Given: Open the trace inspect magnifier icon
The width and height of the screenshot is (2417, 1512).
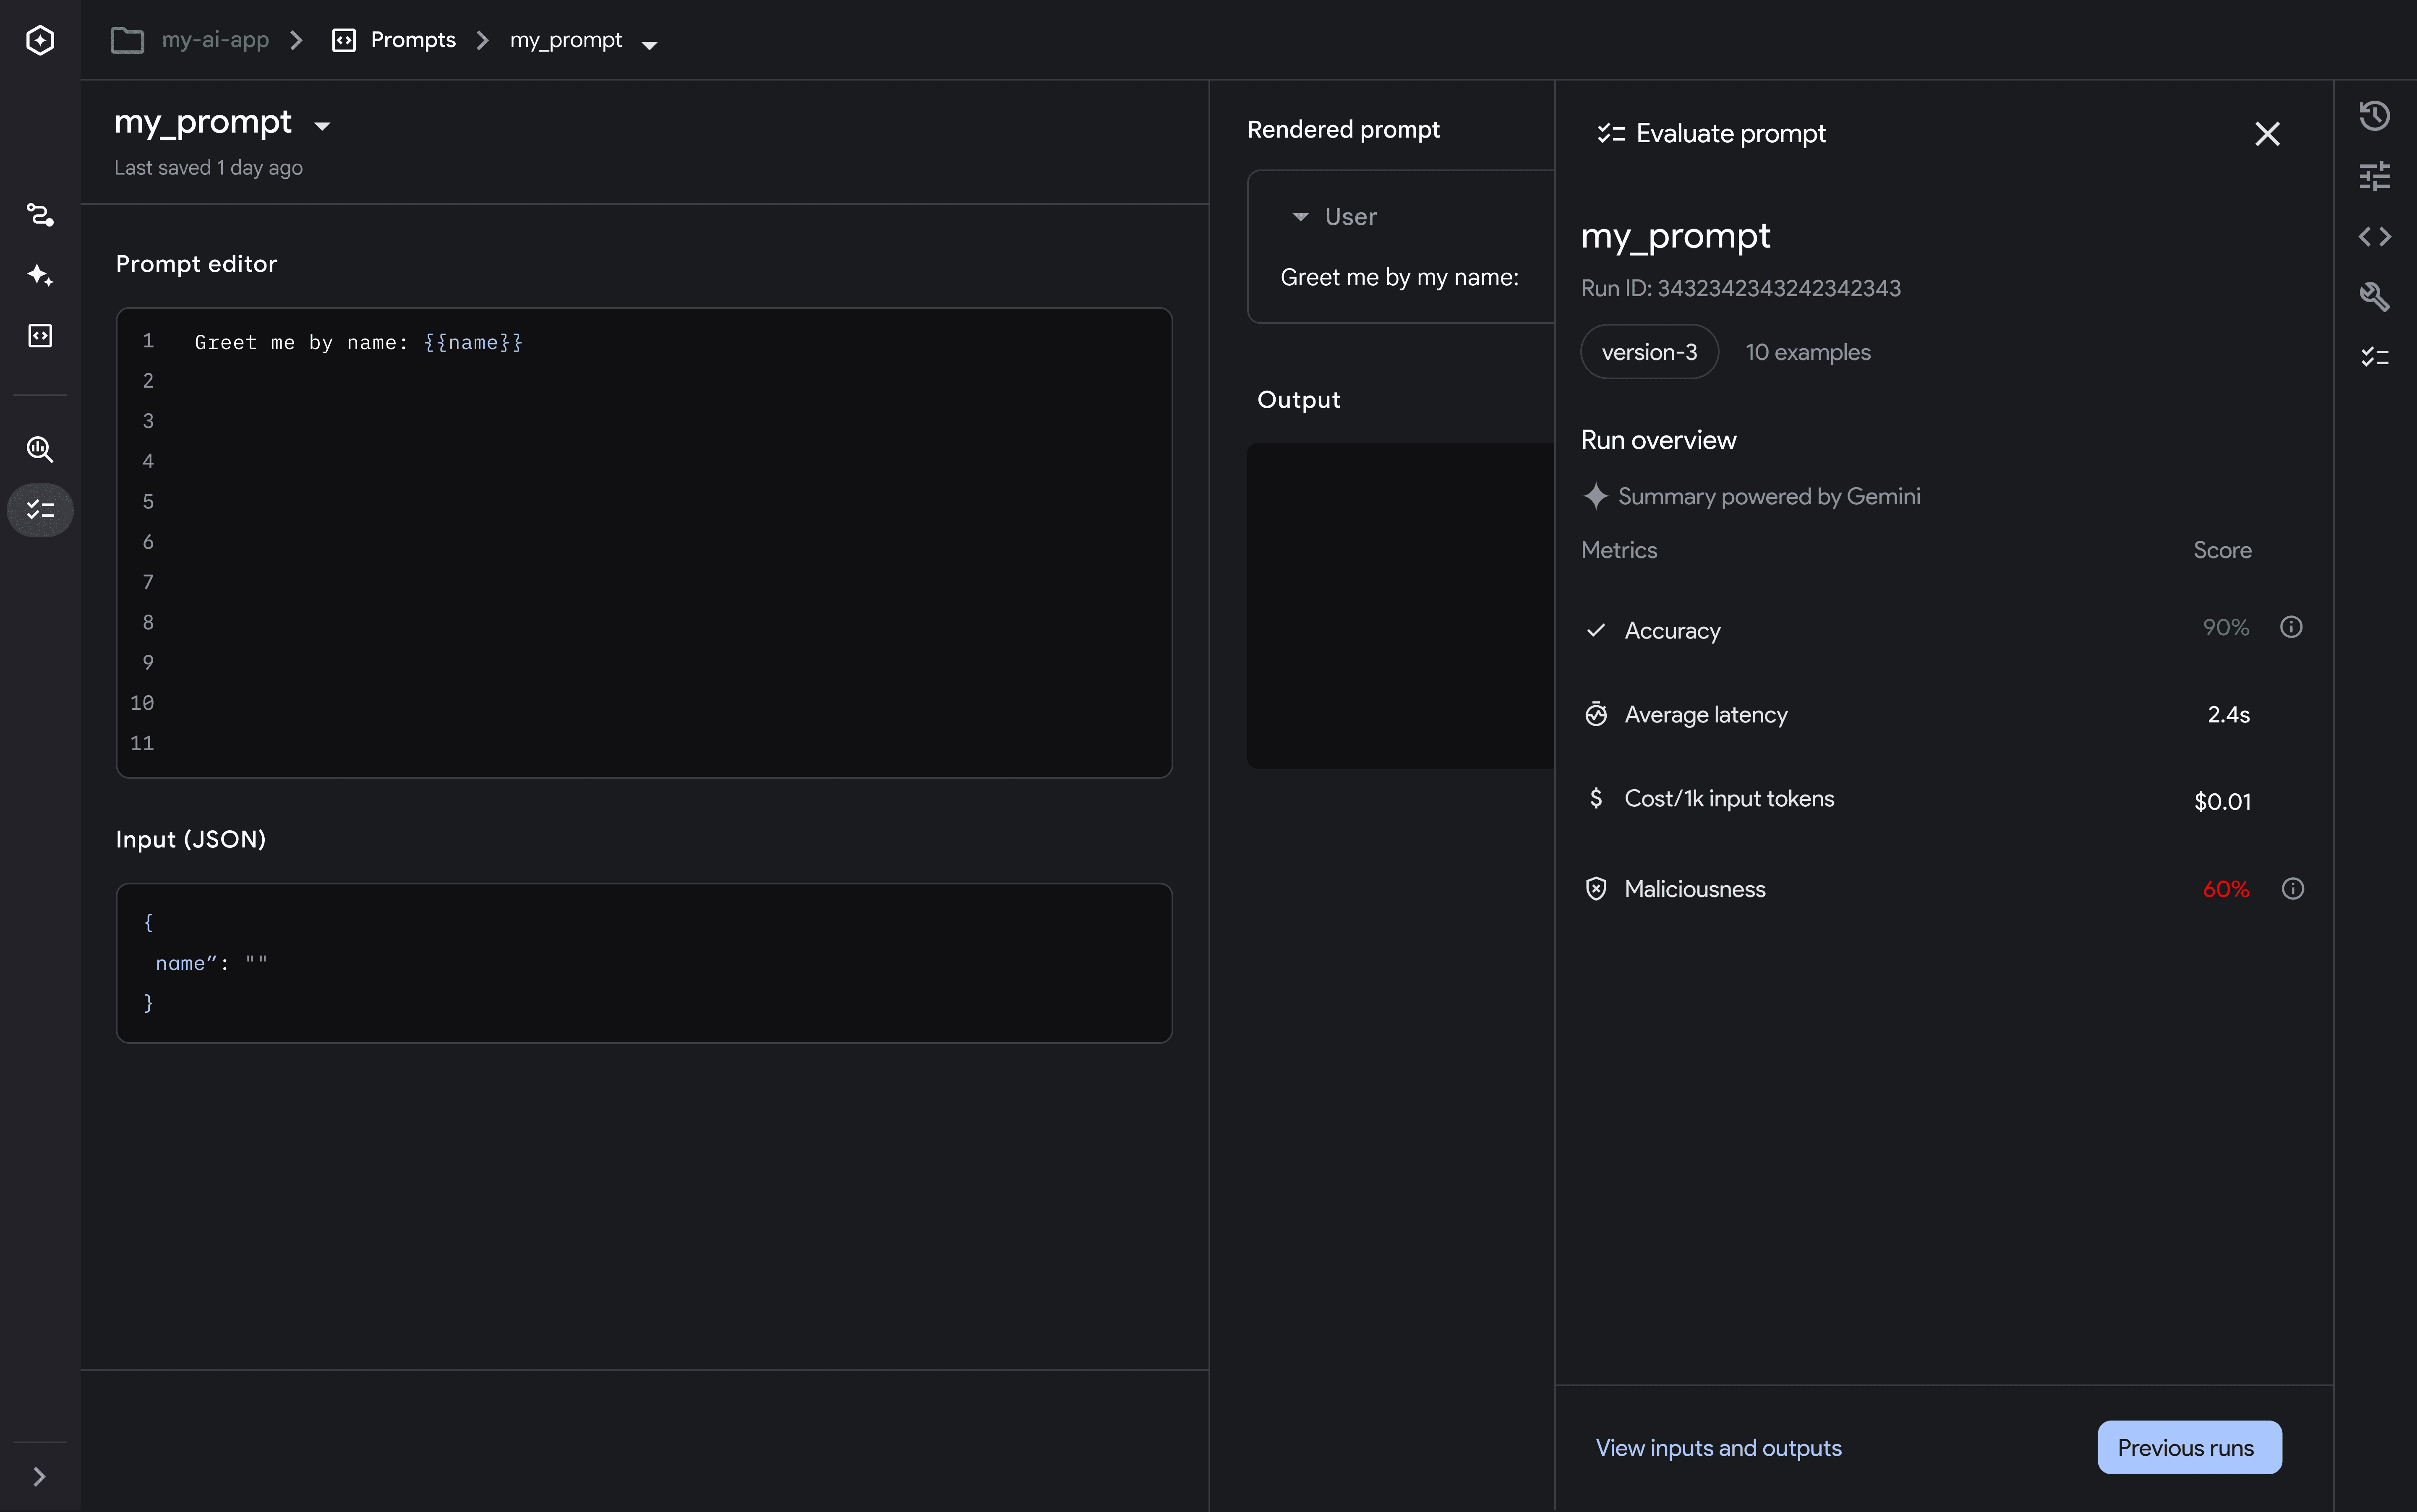Looking at the screenshot, I should tap(40, 449).
